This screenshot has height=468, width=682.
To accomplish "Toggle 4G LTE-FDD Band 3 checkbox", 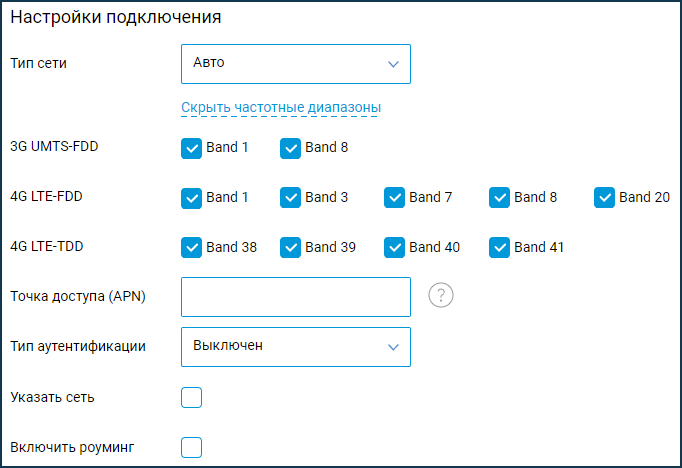I will click(x=290, y=197).
